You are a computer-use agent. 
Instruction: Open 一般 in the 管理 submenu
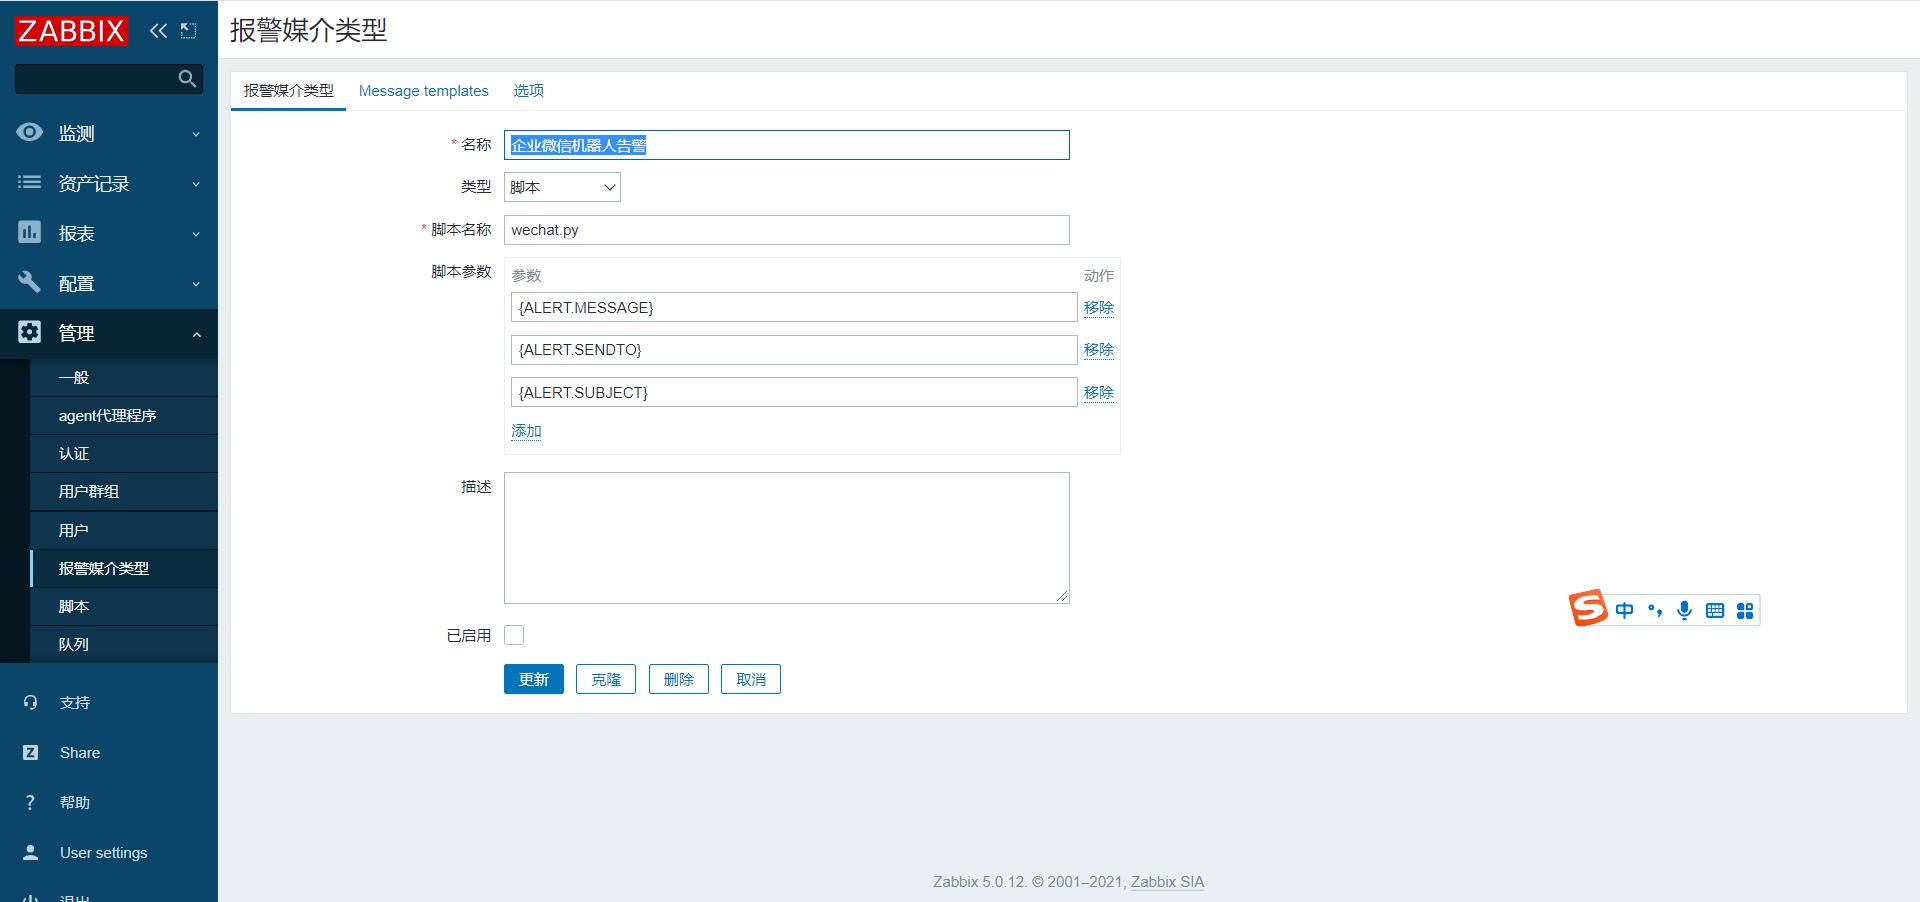124,377
